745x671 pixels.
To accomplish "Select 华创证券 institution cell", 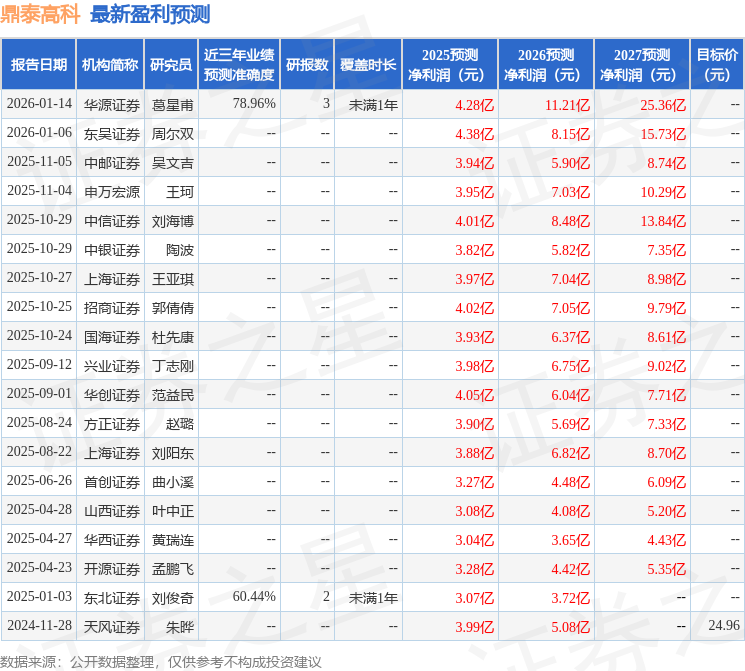I will pos(112,395).
